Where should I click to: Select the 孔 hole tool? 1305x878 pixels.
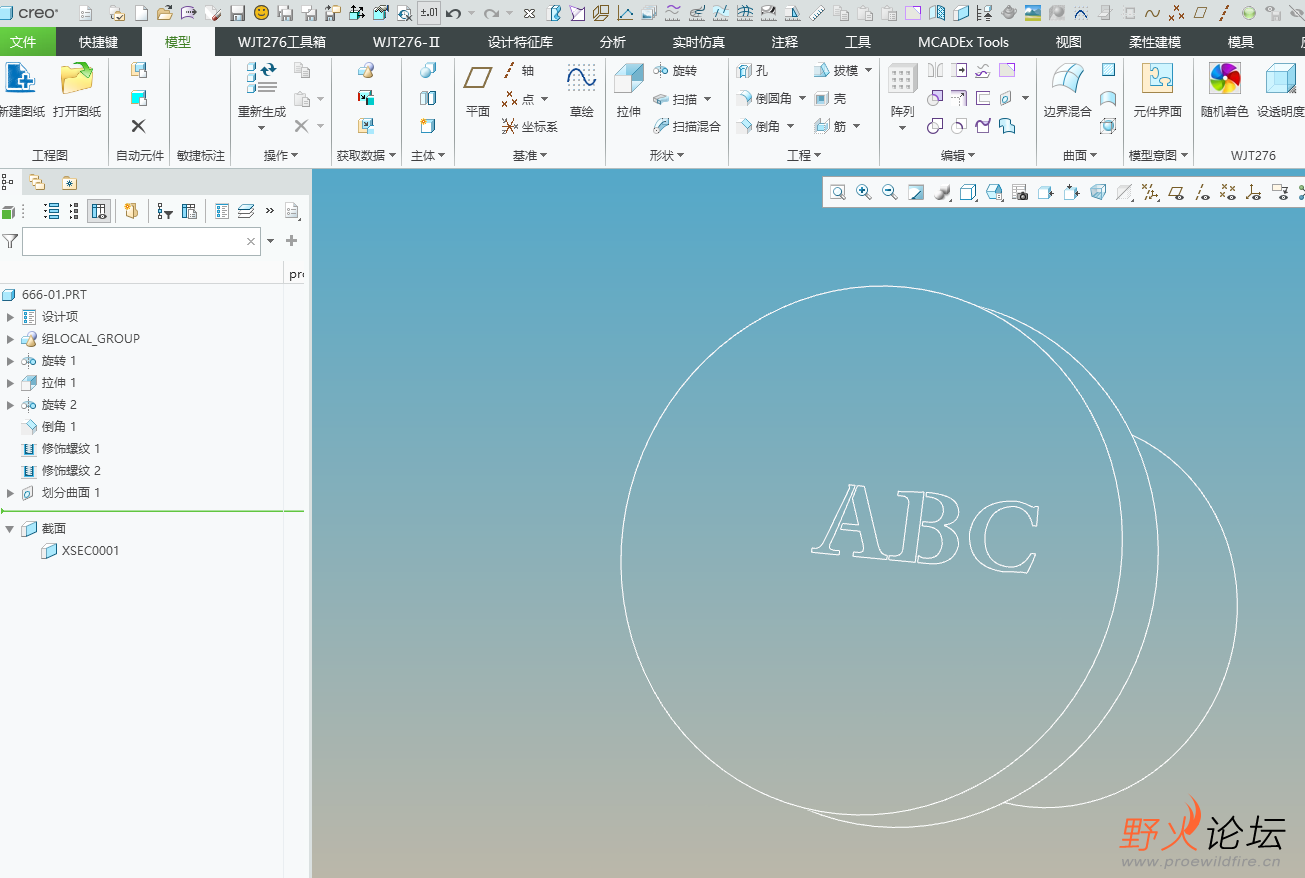[753, 71]
